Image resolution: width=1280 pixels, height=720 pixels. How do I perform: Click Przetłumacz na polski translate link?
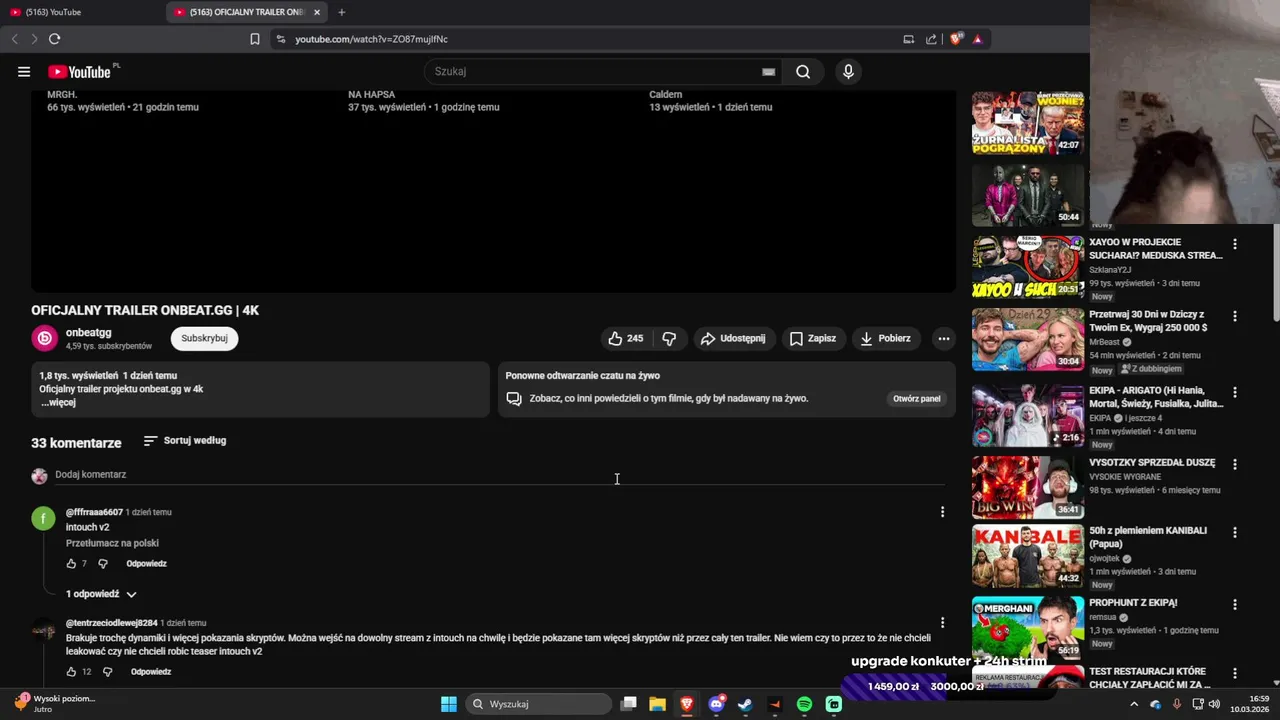click(112, 543)
